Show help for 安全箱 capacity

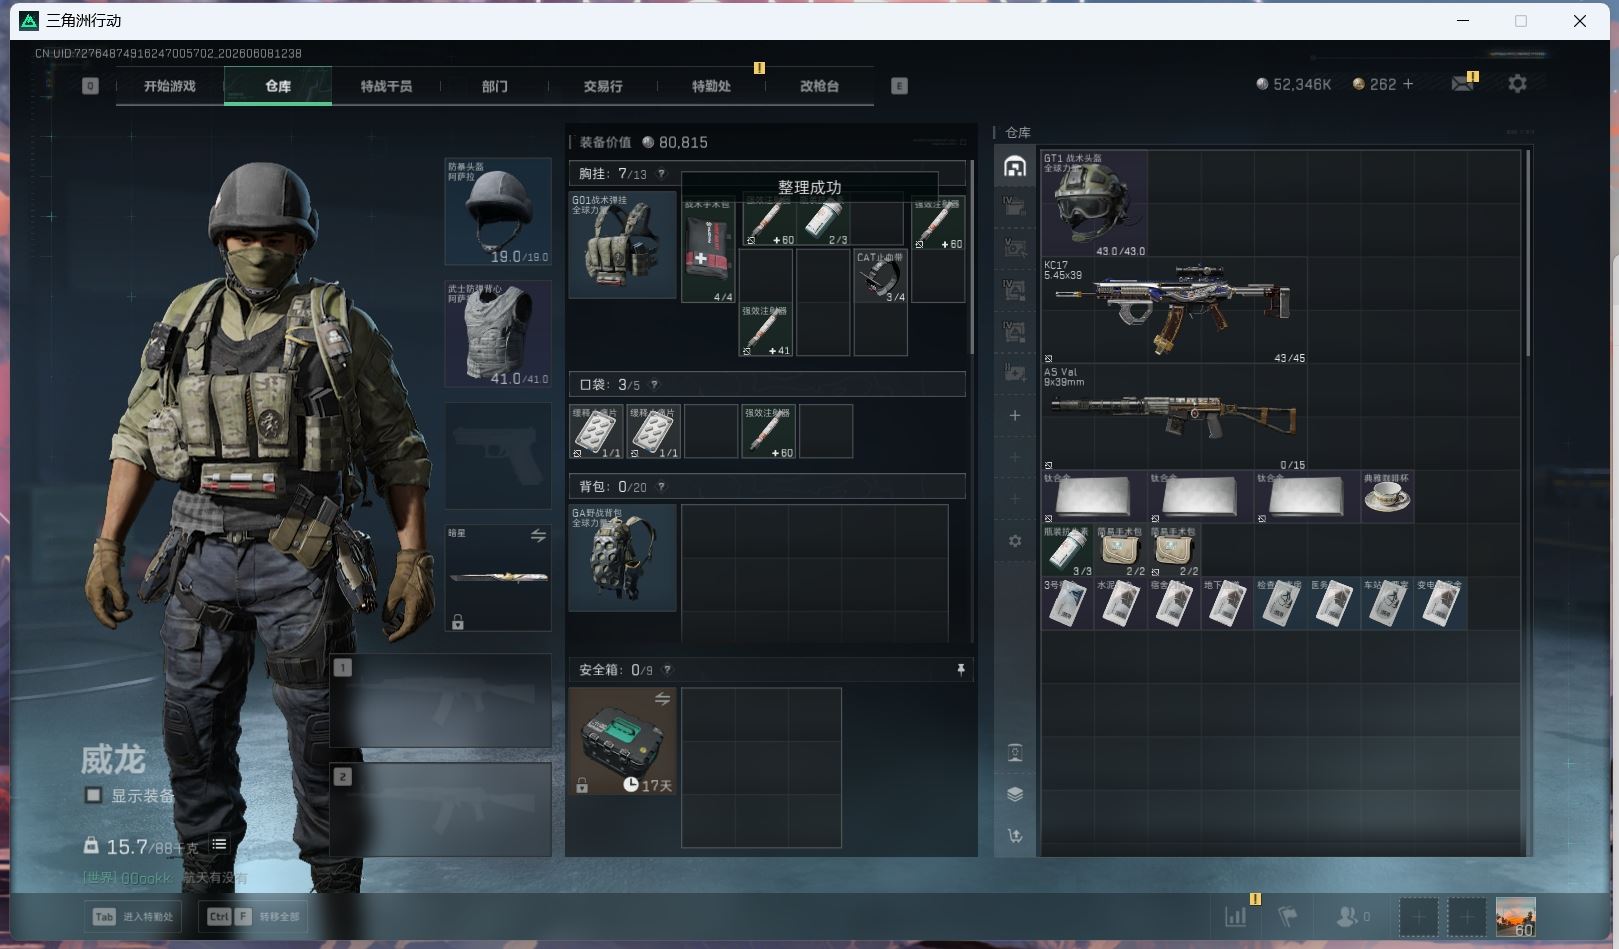668,670
